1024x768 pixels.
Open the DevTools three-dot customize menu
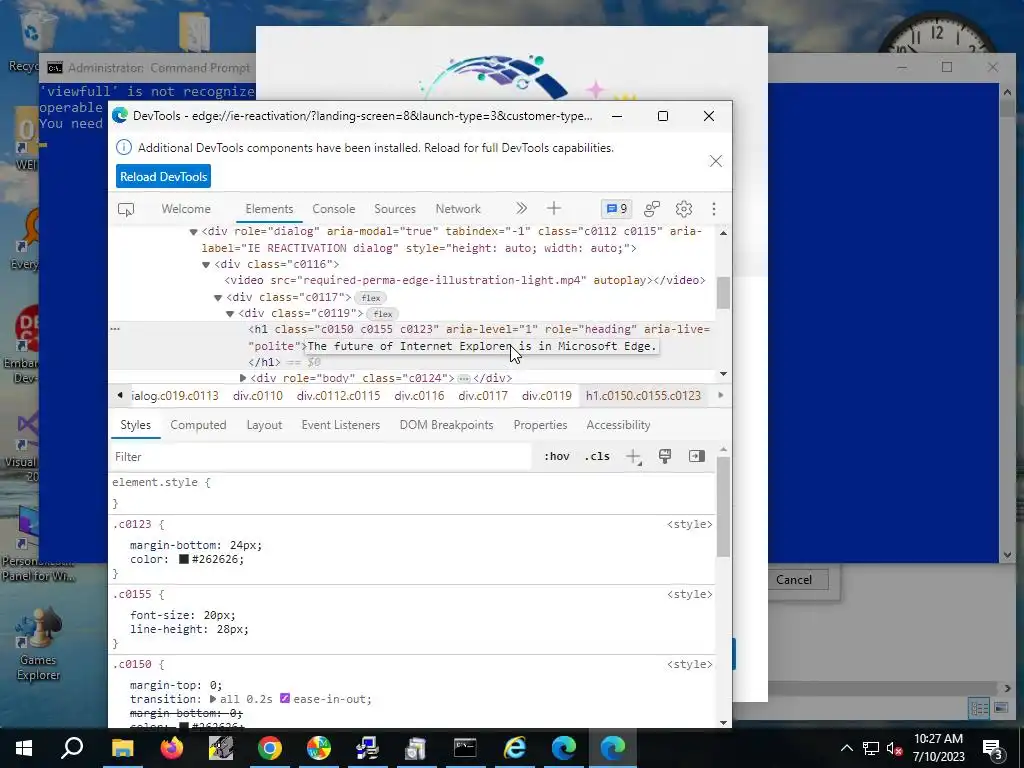click(714, 209)
